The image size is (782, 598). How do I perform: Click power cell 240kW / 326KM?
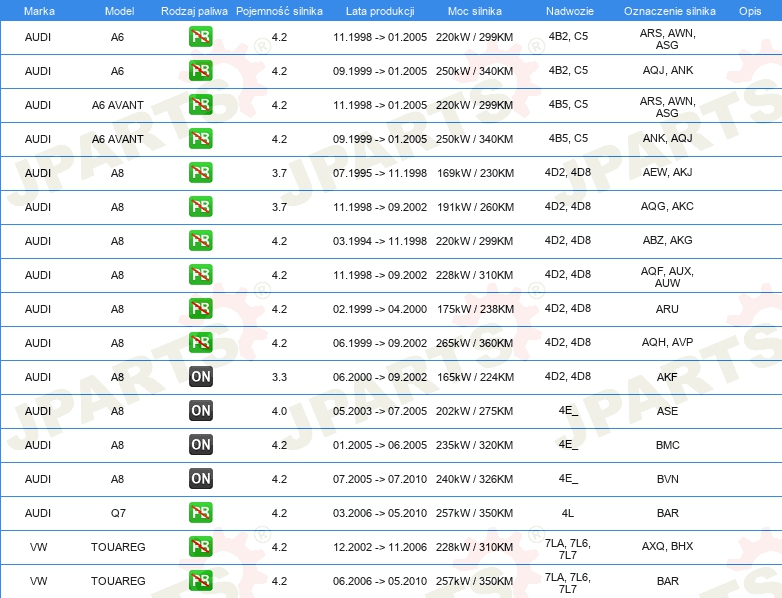pos(474,479)
